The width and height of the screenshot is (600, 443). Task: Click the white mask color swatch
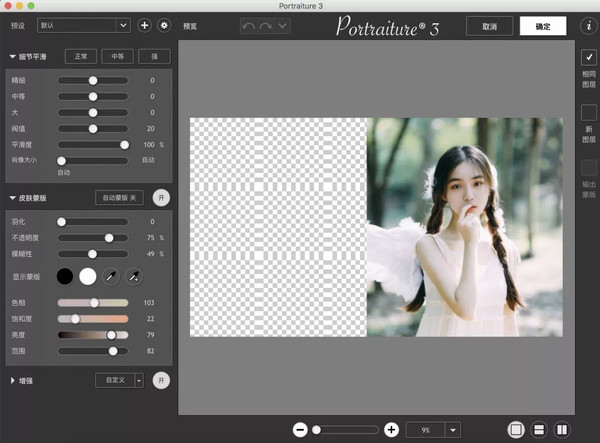tap(88, 275)
